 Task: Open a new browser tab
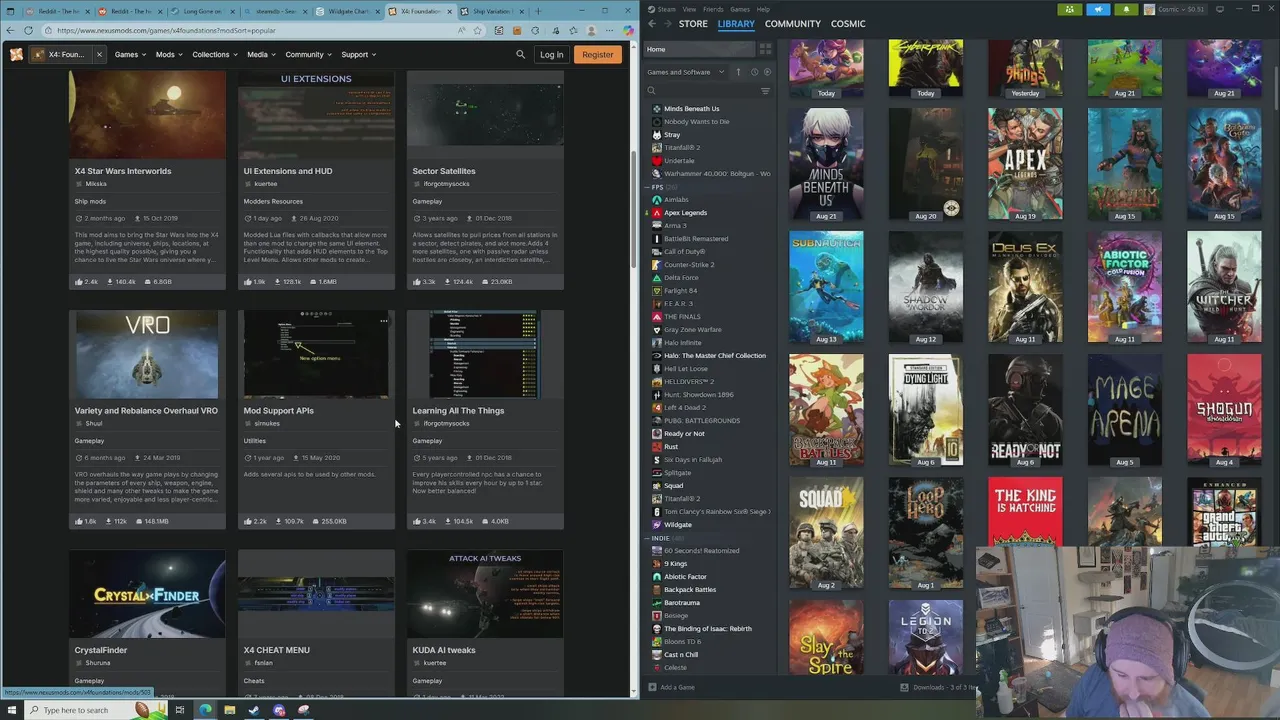(538, 11)
